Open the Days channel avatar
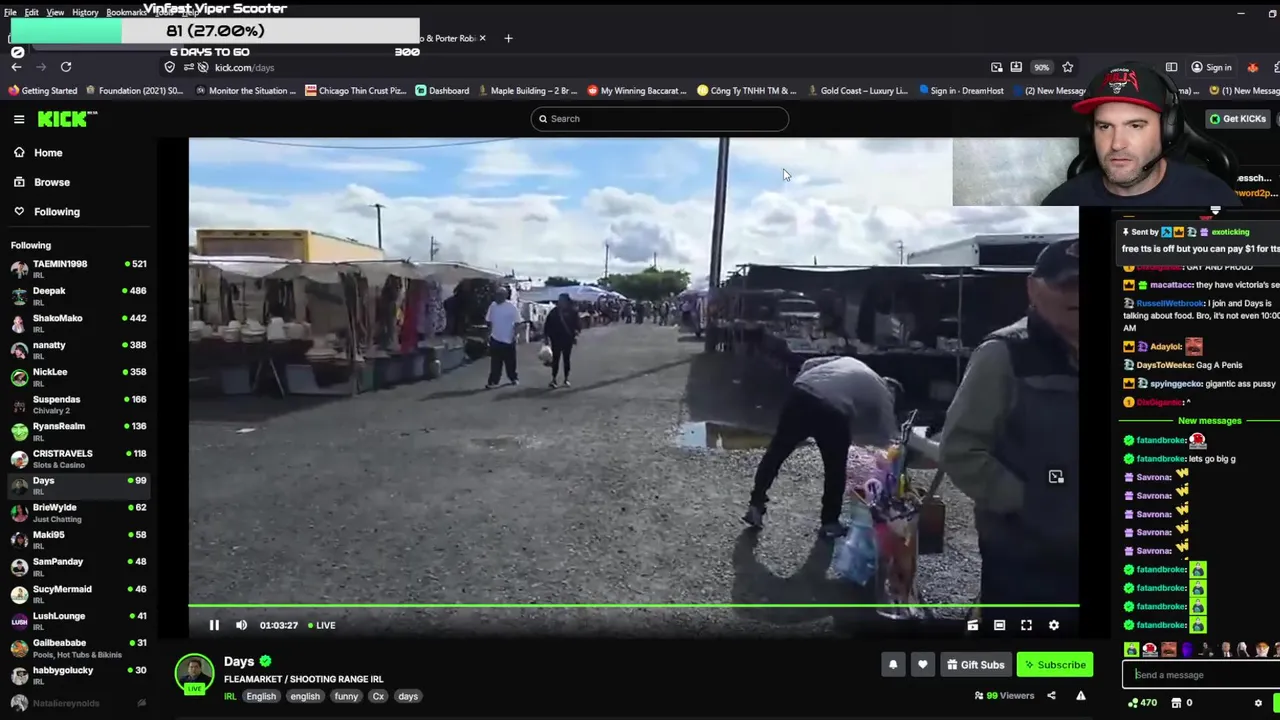The width and height of the screenshot is (1280, 720). coord(195,673)
